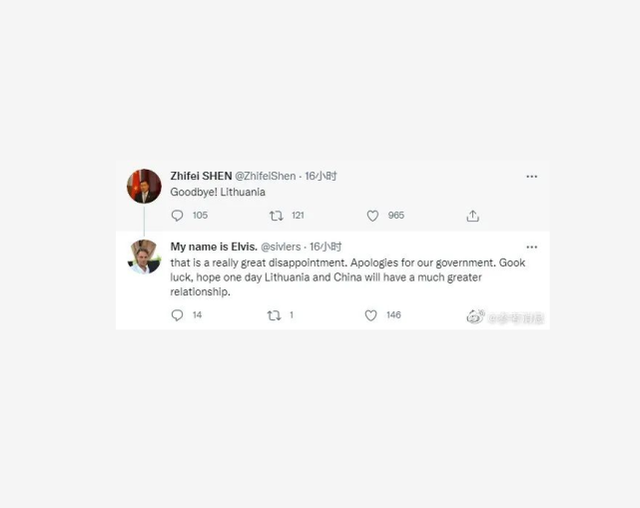Viewport: 640px width, 508px height.
Task: Click the Weibo watermark logo
Action: [x=475, y=316]
